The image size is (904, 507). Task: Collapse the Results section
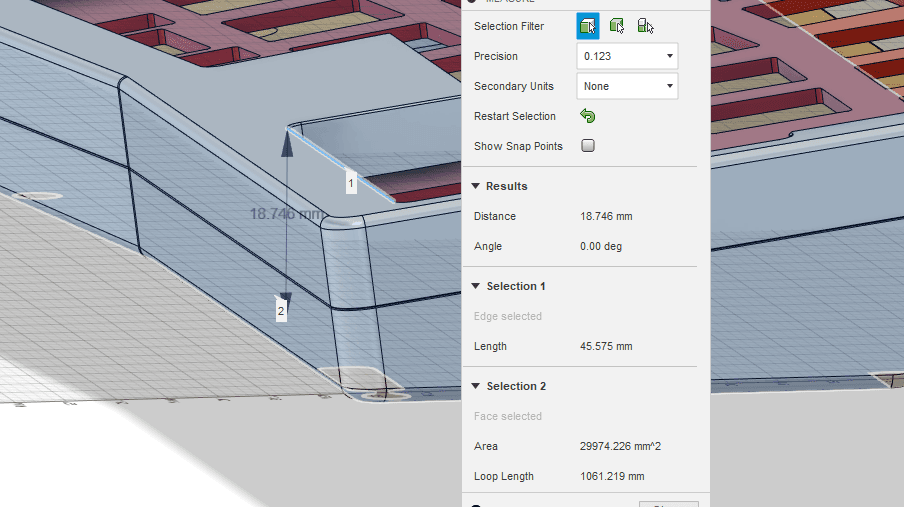pos(476,186)
